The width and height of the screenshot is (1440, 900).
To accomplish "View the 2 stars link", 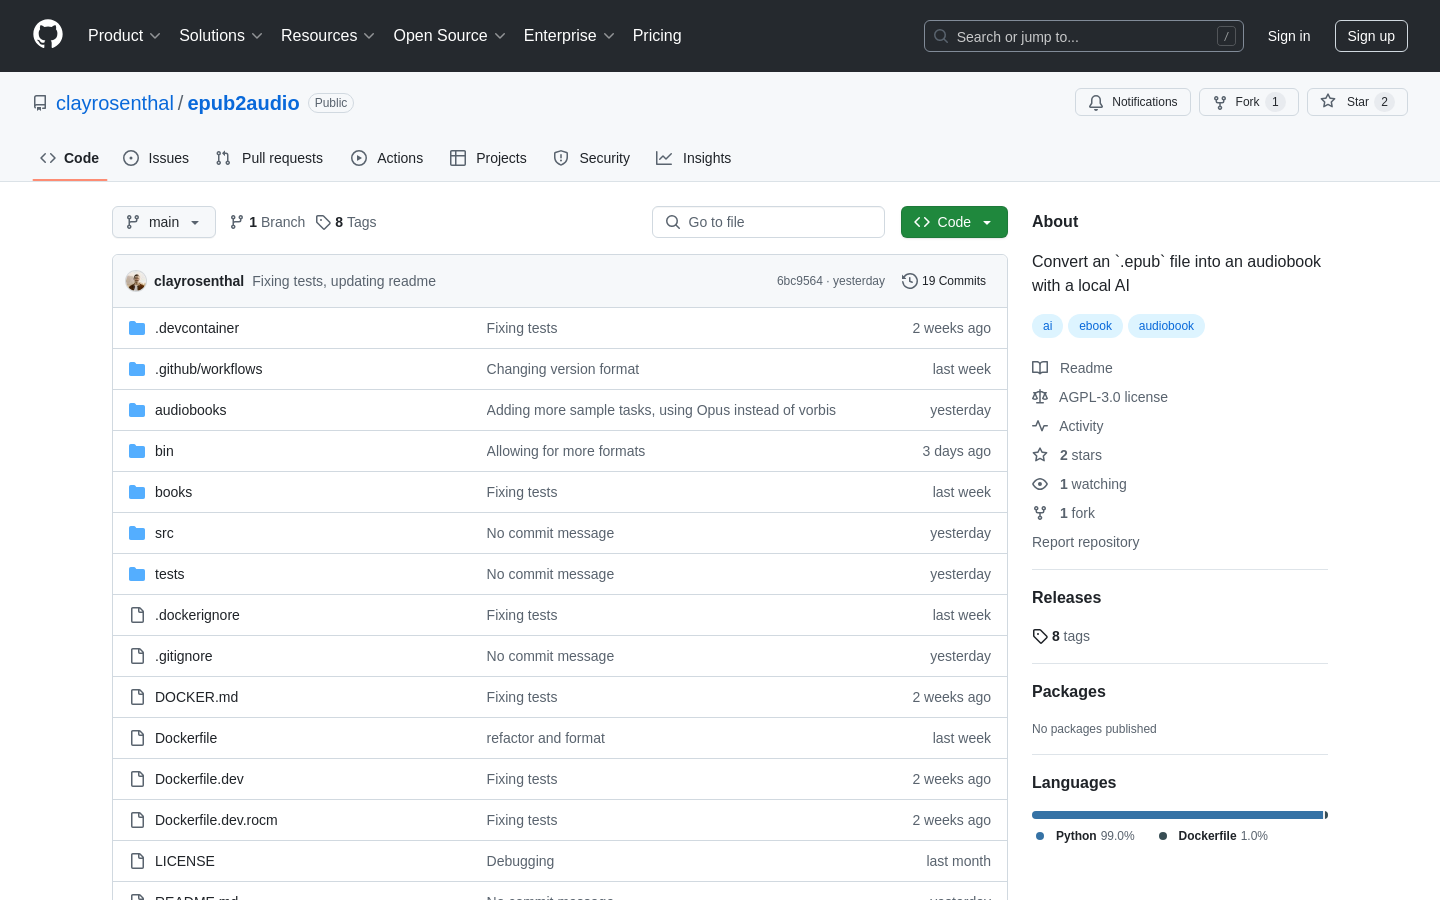I will pos(1067,455).
